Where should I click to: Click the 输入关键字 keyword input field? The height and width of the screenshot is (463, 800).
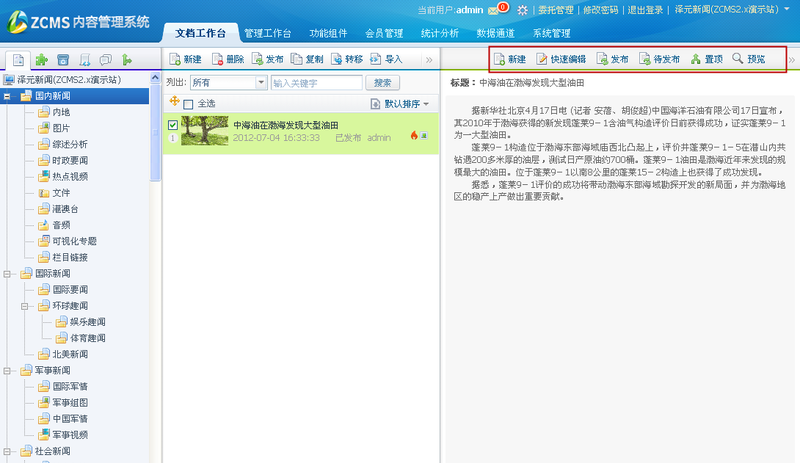(313, 82)
